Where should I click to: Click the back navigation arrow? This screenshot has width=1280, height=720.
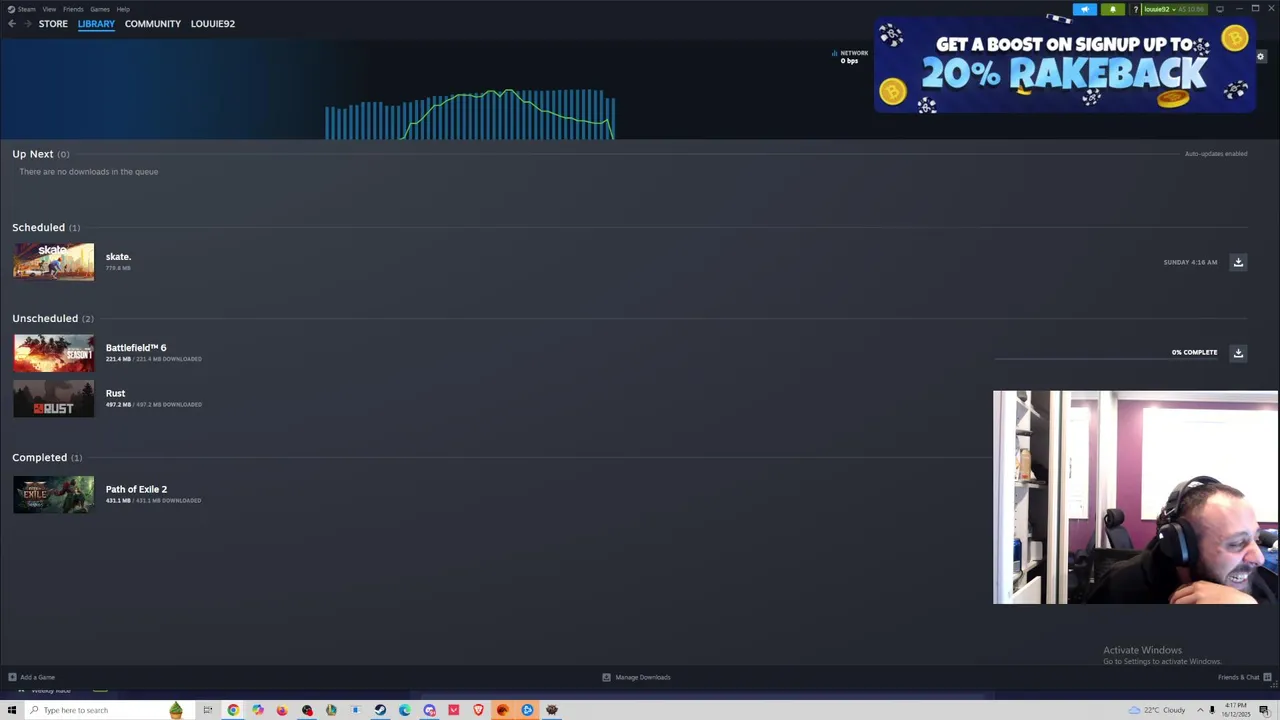[x=11, y=24]
